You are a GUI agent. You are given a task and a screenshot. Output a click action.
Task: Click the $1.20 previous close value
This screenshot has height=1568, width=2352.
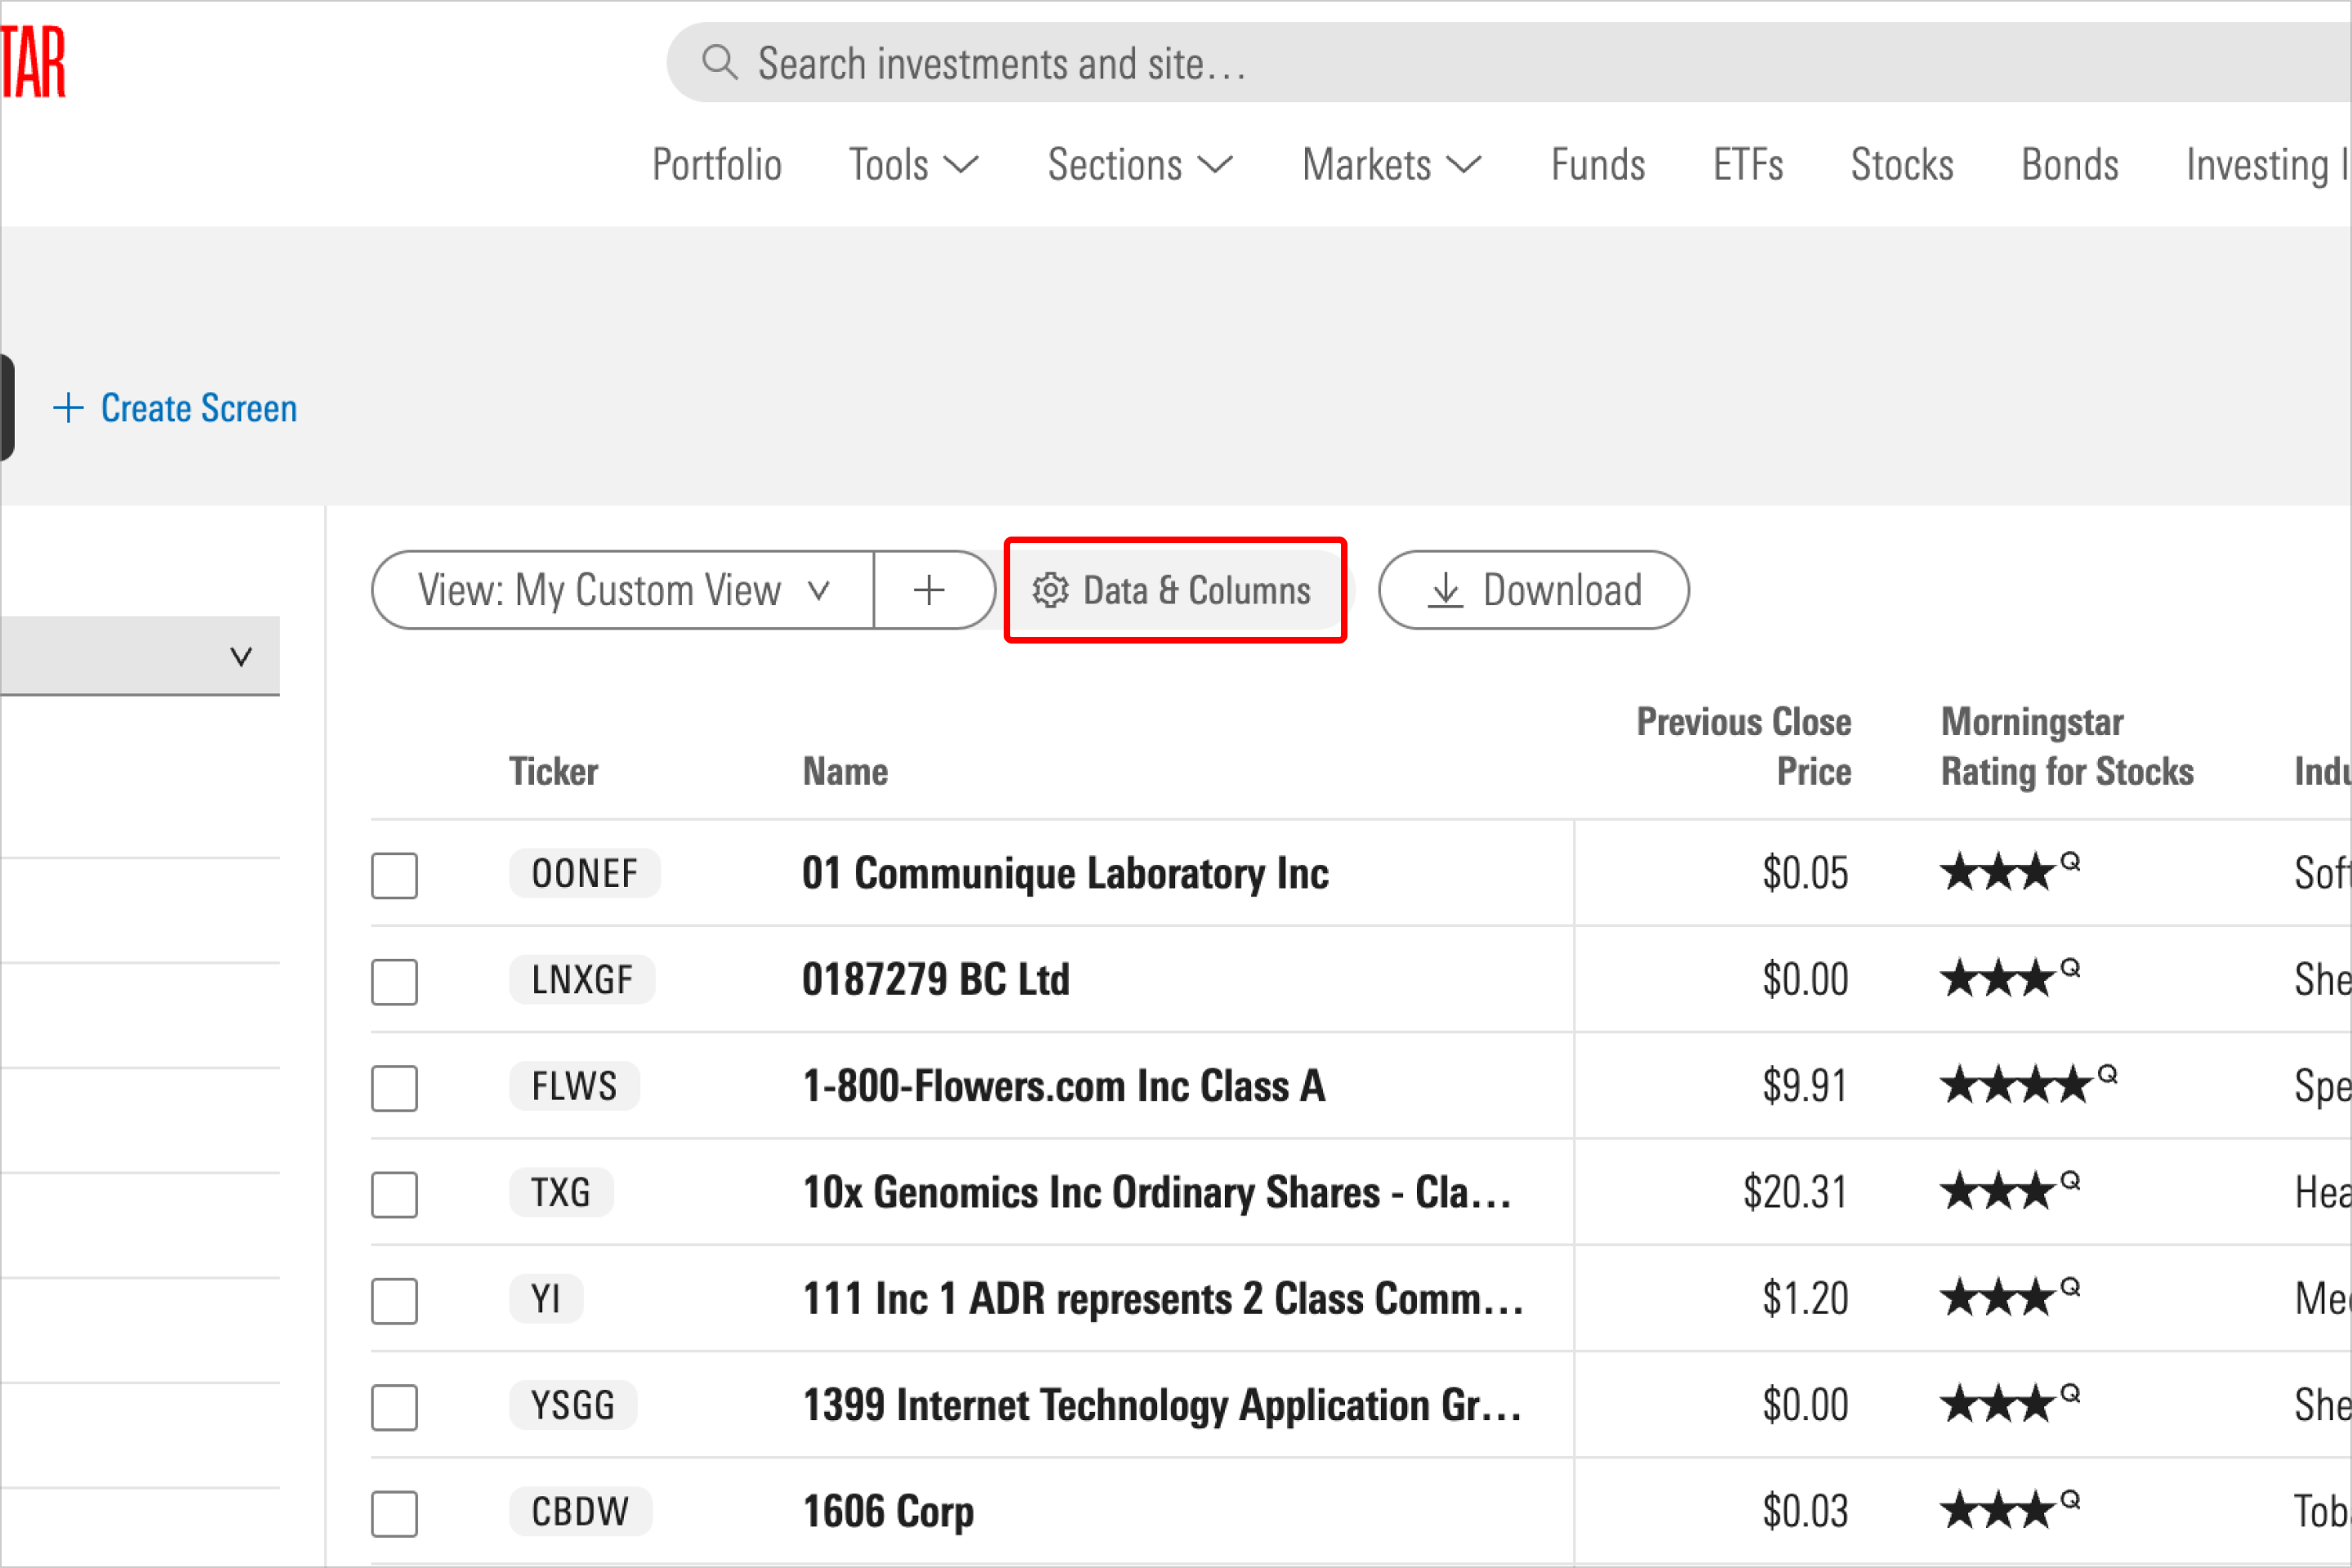(1804, 1299)
